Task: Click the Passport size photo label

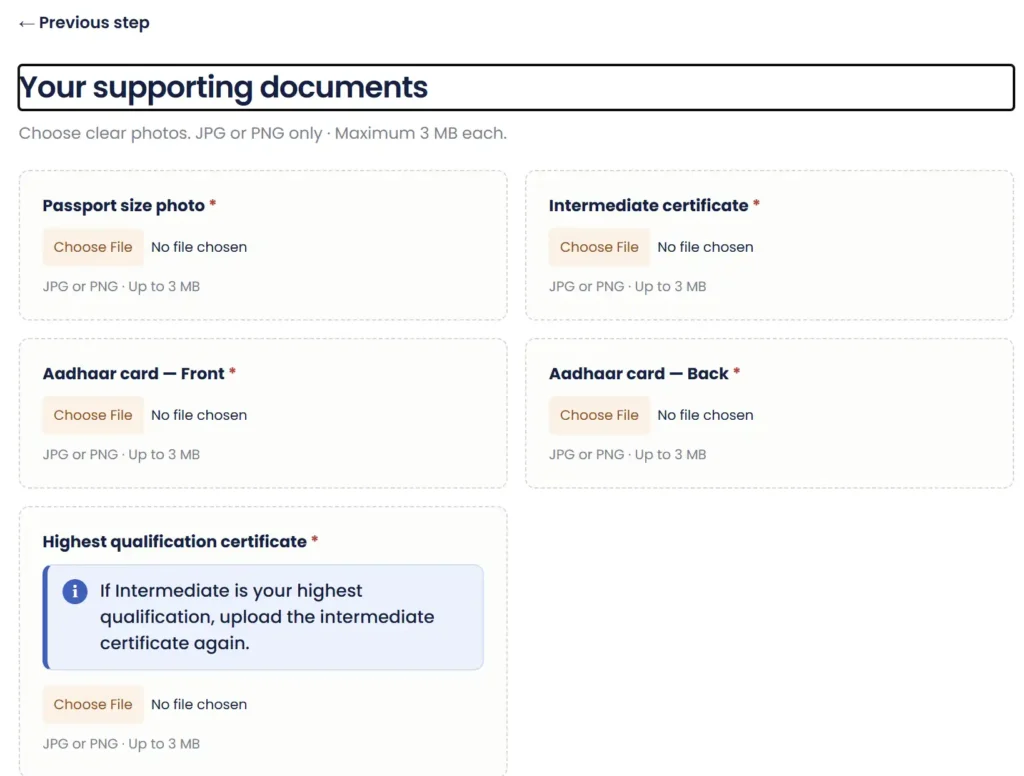Action: click(123, 206)
